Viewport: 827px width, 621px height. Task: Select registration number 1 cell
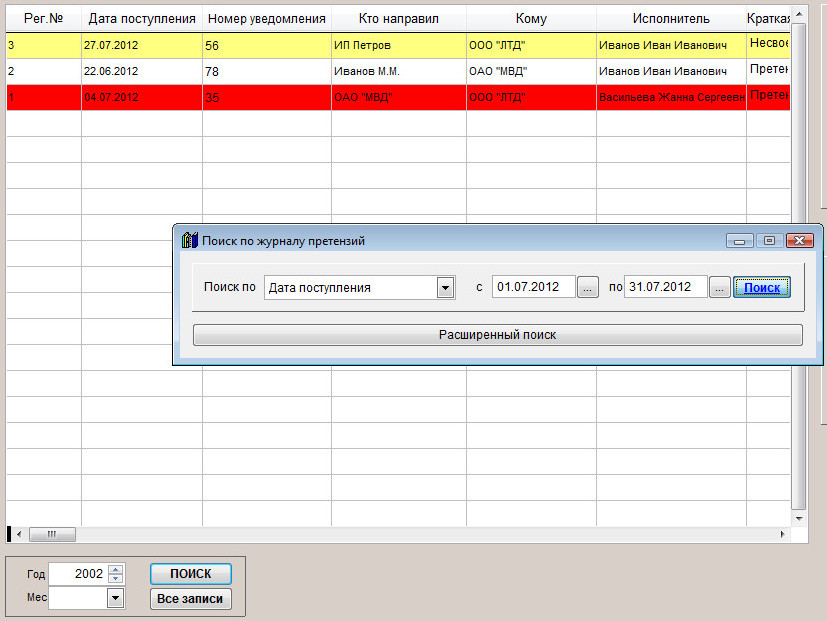[x=44, y=97]
